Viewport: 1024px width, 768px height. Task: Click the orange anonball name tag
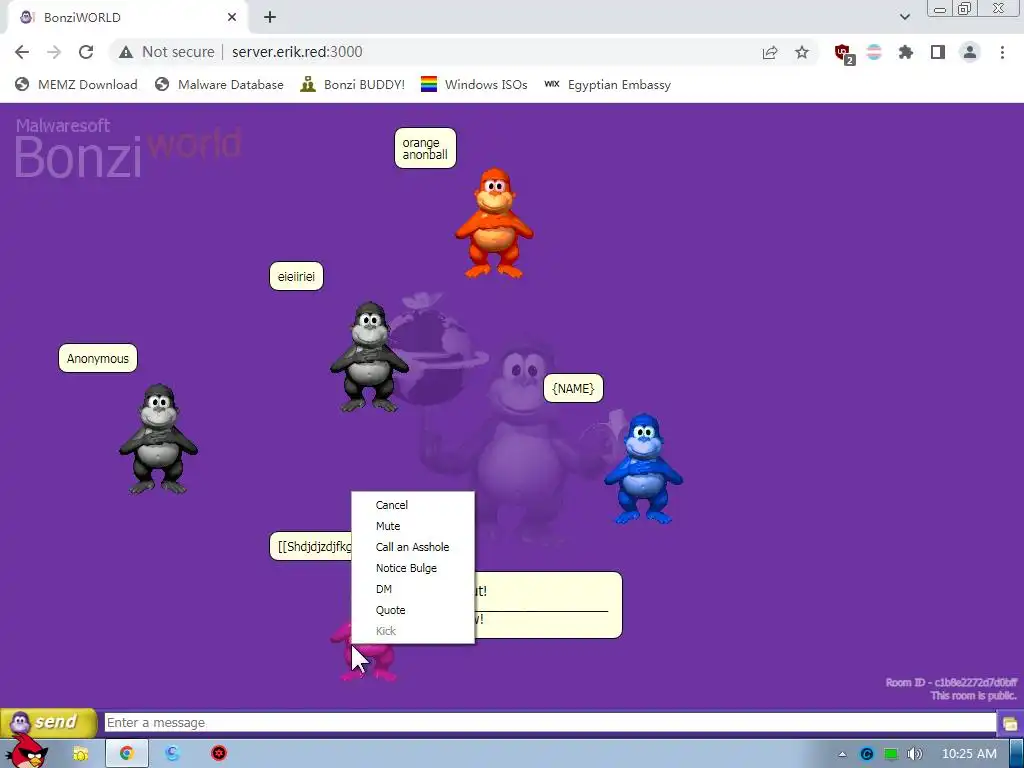coord(425,148)
